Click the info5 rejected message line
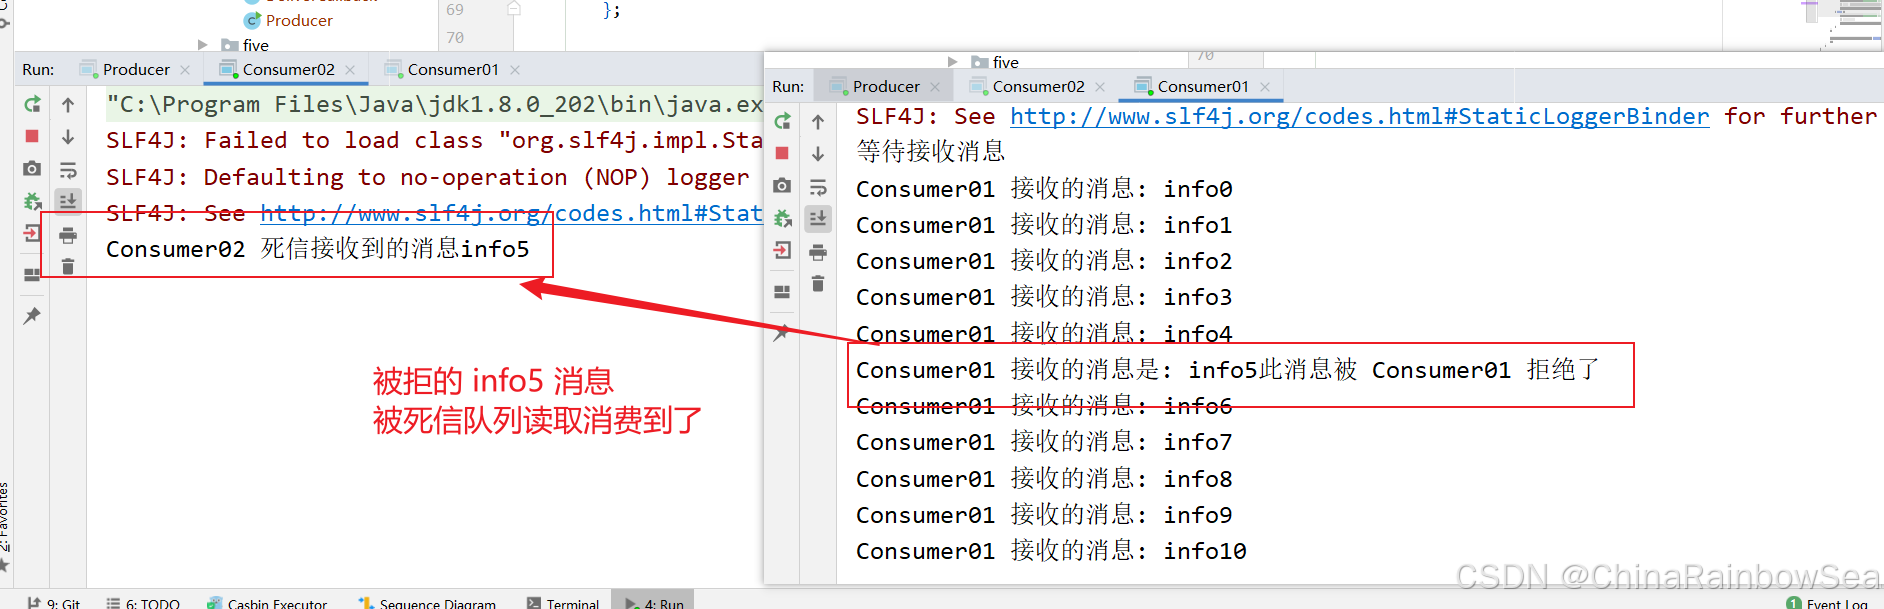 click(1228, 370)
